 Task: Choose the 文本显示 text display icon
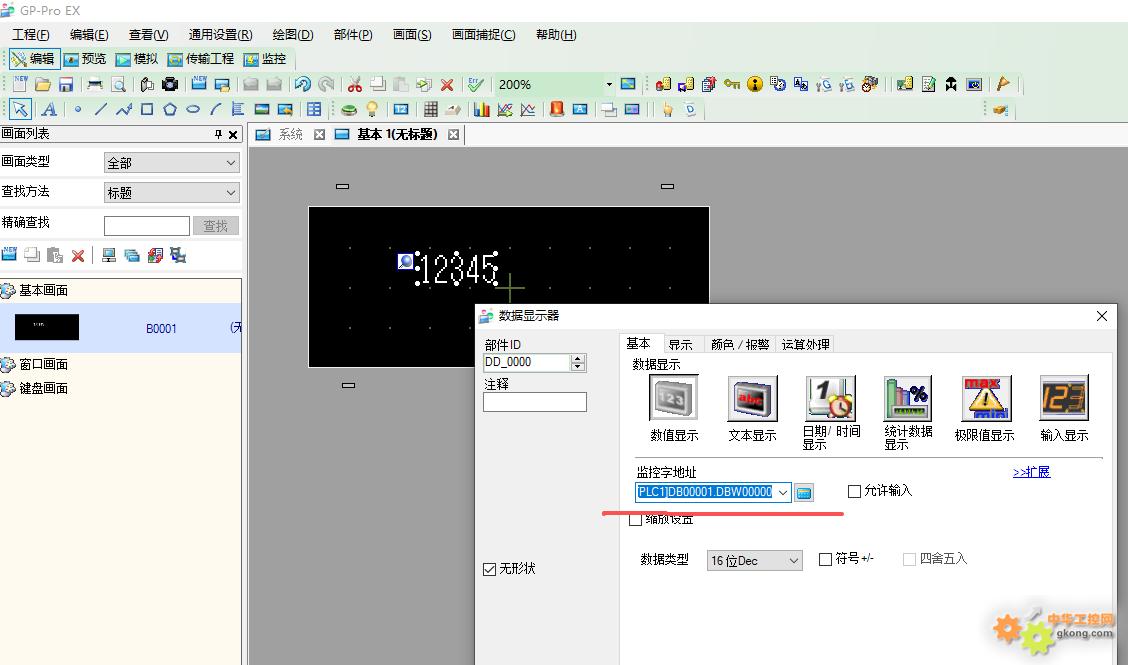[752, 399]
